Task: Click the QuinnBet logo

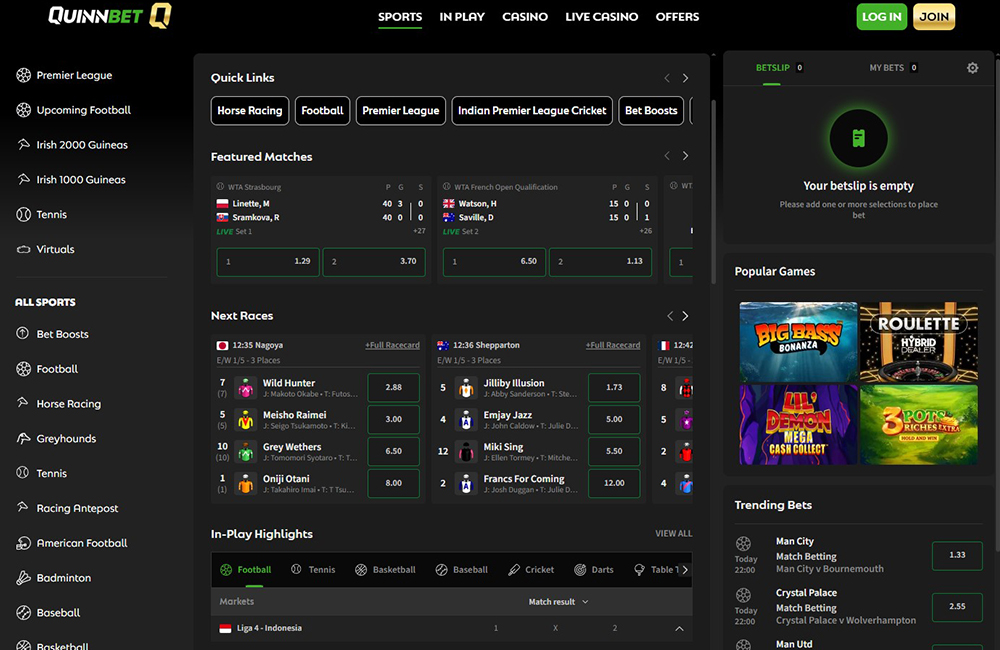Action: tap(110, 15)
